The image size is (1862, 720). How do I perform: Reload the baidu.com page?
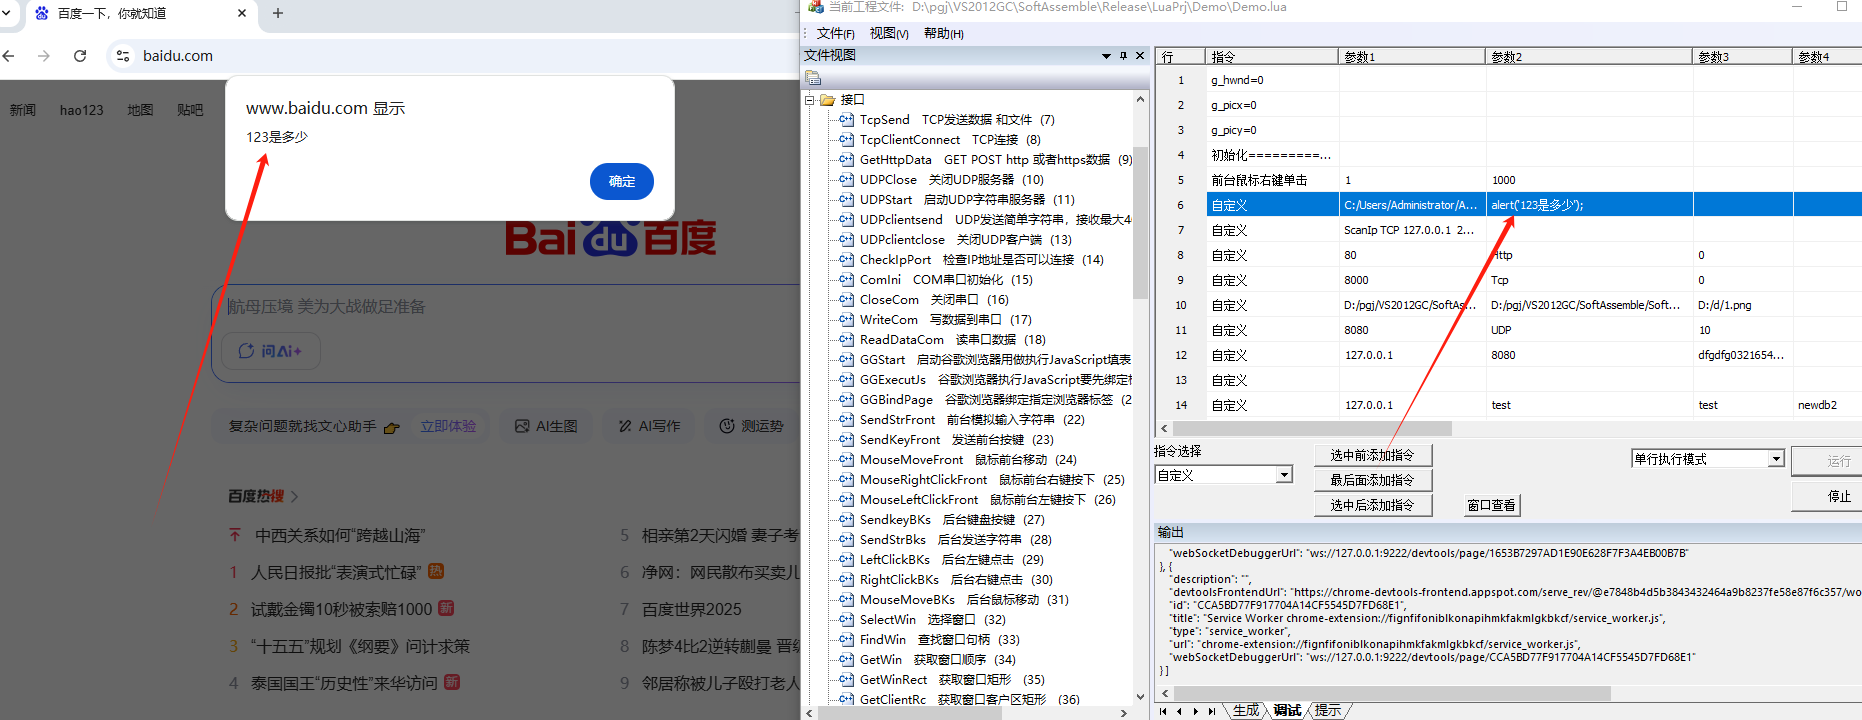[x=80, y=56]
